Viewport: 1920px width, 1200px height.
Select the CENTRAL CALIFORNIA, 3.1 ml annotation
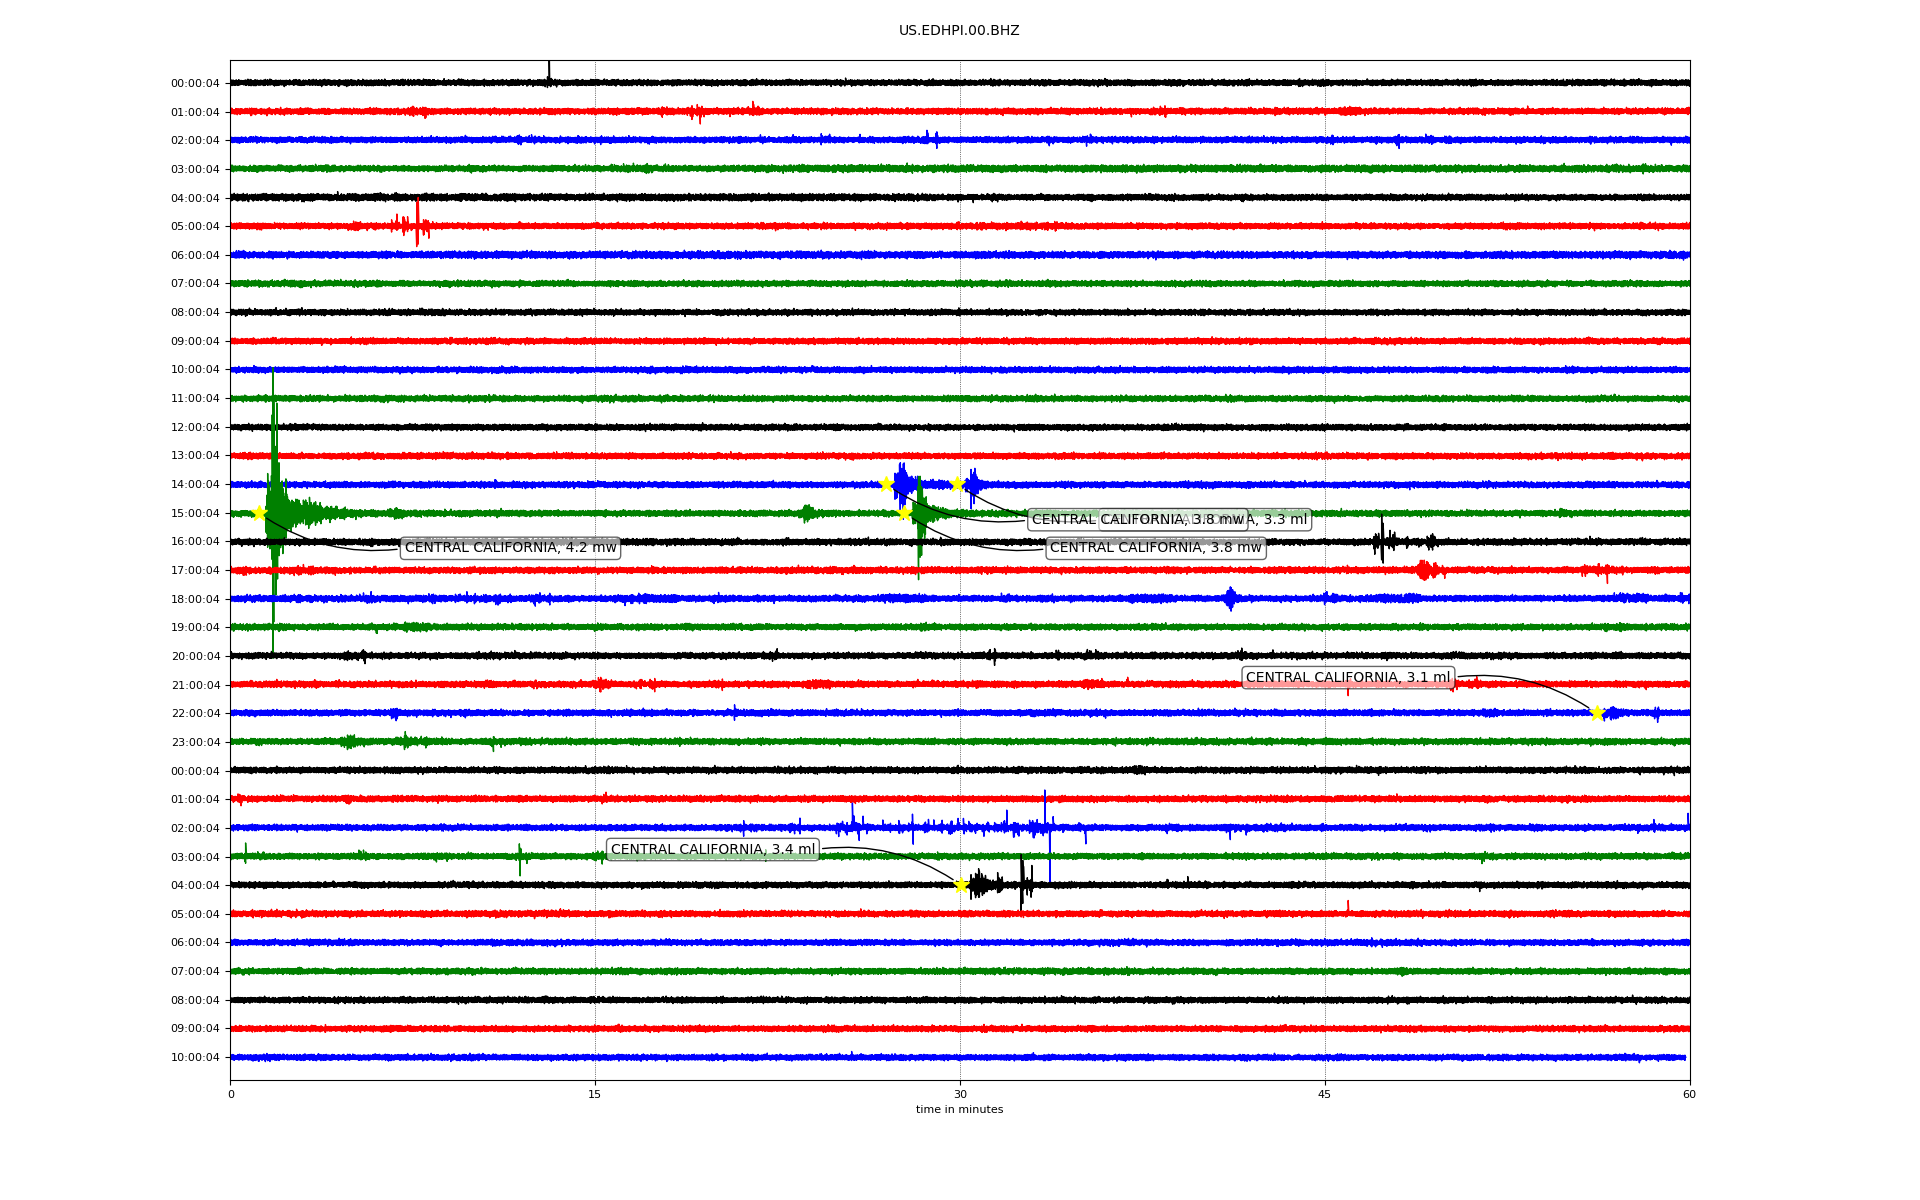coord(1347,677)
